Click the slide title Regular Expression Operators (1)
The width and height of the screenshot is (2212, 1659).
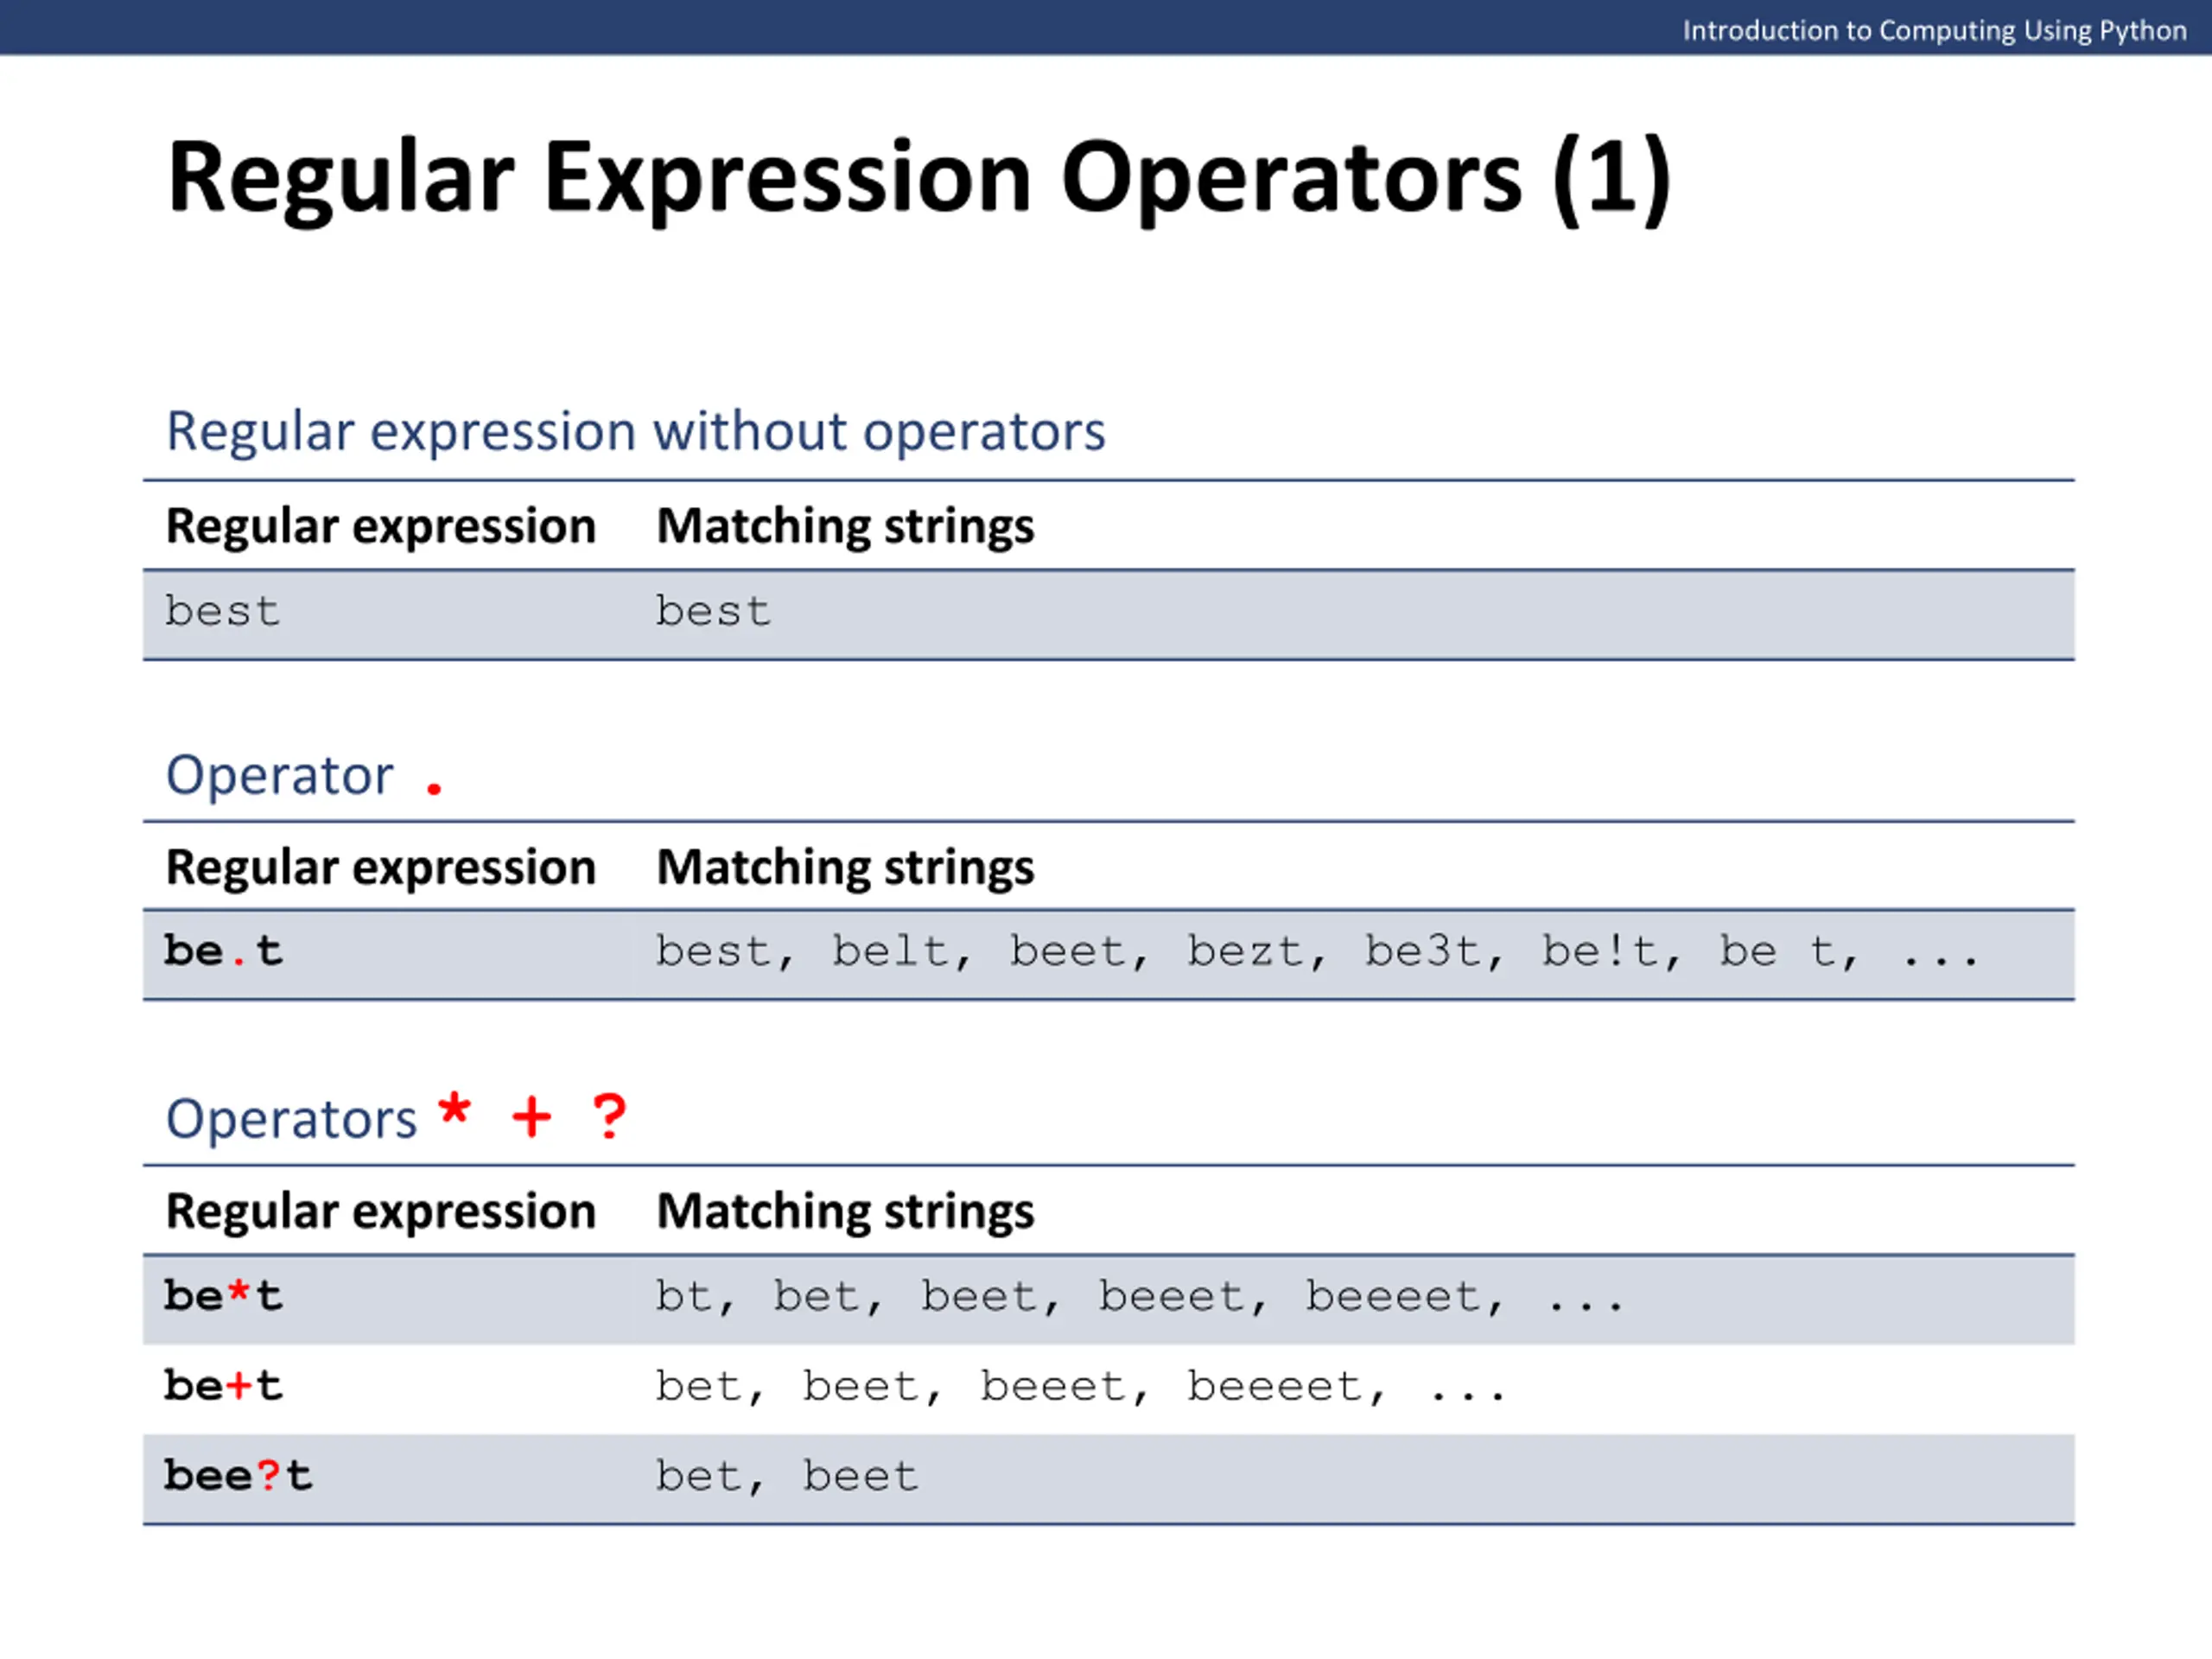coord(919,180)
